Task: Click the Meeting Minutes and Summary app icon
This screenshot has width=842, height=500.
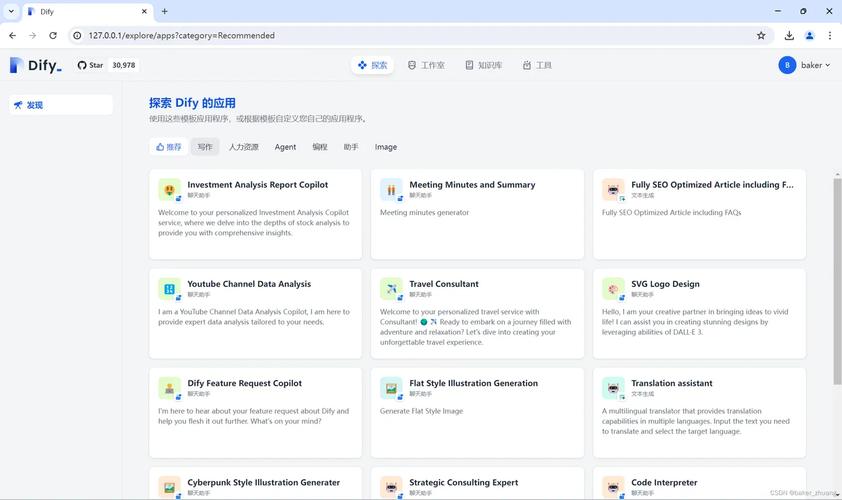Action: (391, 190)
